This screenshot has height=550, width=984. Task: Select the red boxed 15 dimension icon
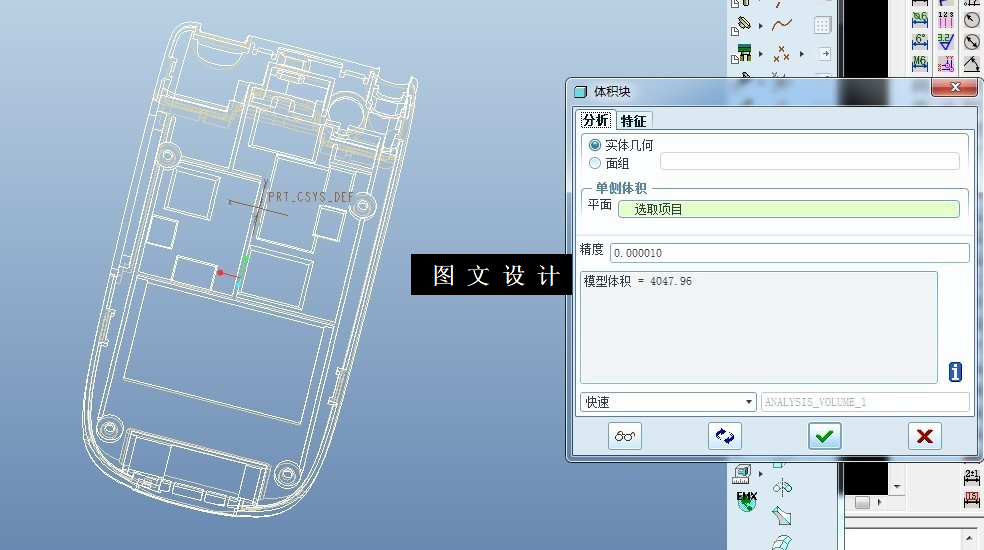(971, 499)
